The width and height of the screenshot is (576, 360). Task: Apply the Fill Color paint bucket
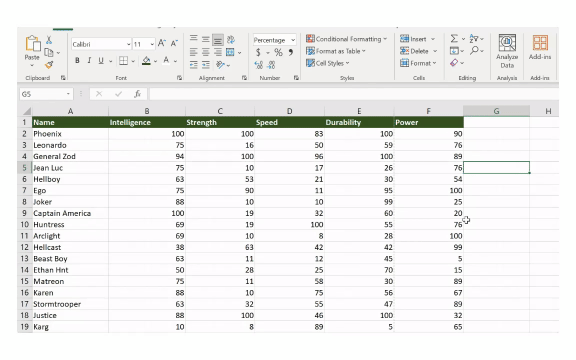click(x=146, y=61)
